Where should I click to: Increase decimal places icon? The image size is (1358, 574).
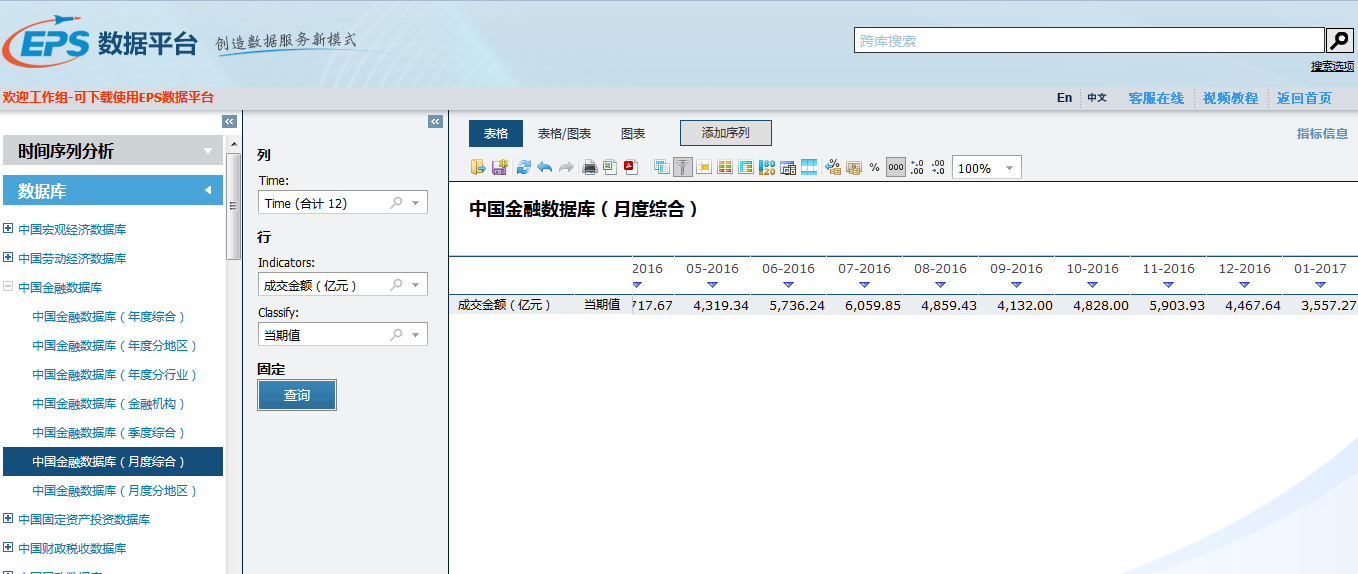[x=916, y=167]
